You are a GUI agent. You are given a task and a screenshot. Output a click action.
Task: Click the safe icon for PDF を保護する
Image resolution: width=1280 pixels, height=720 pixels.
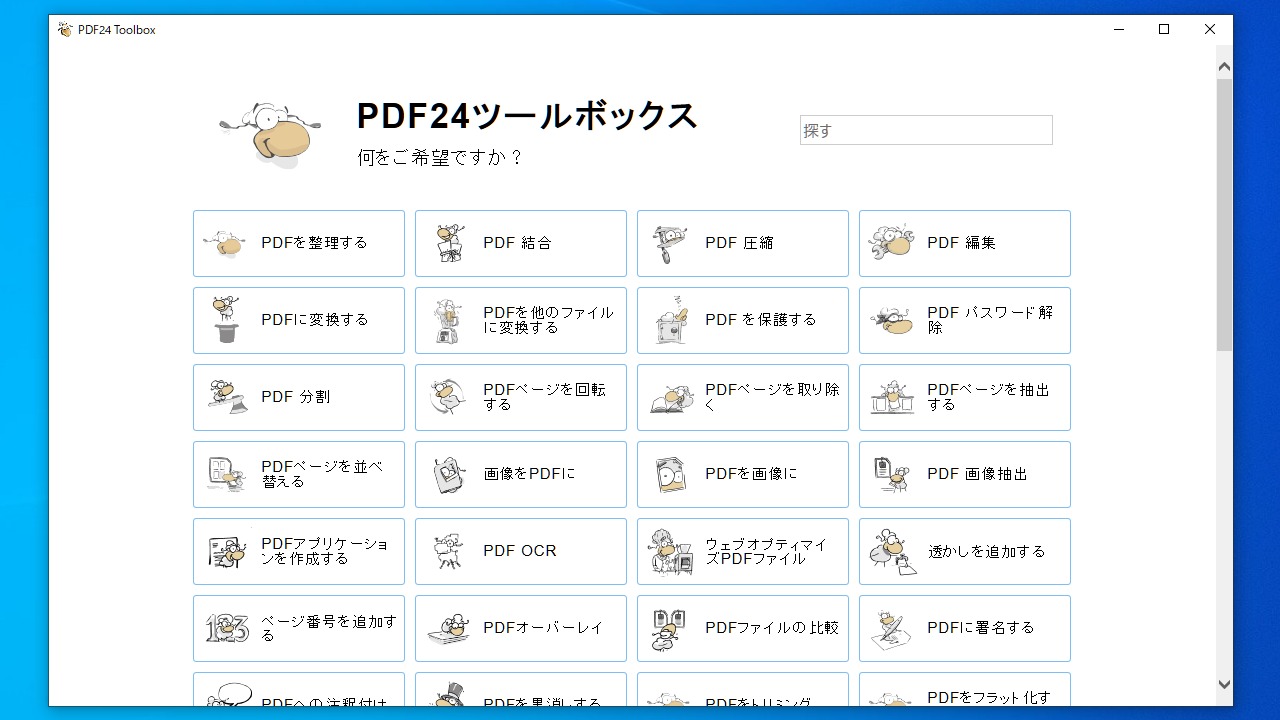(671, 320)
